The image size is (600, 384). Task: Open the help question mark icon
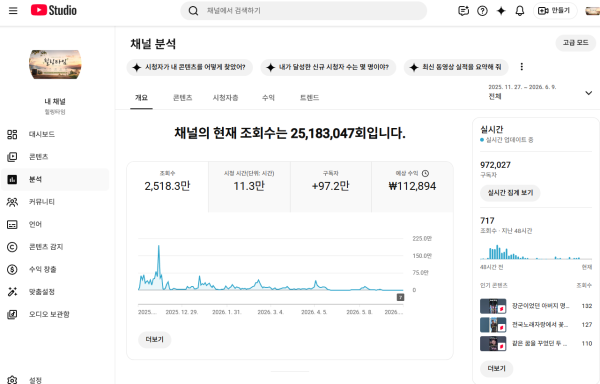(x=482, y=11)
